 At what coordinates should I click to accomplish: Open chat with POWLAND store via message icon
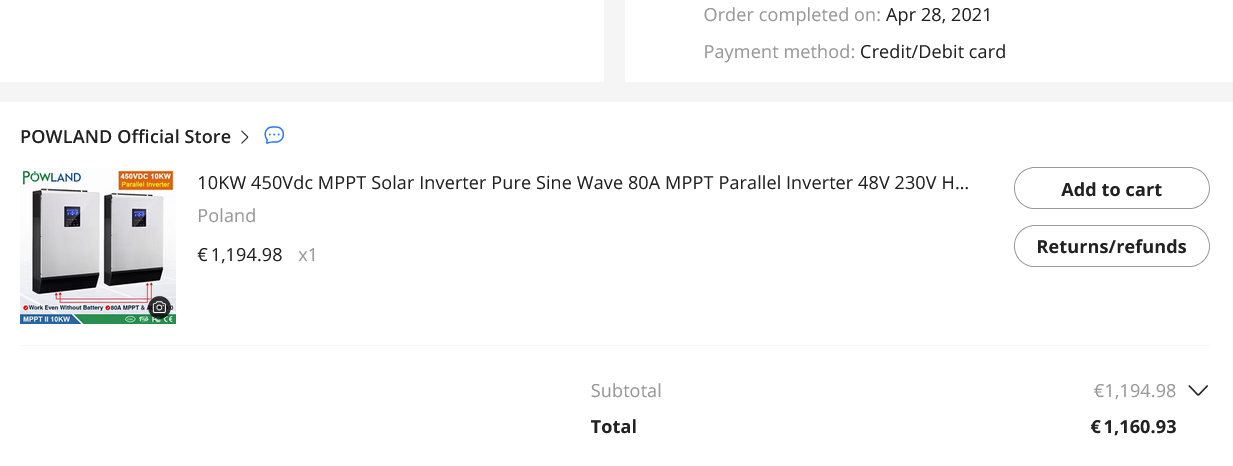[274, 136]
